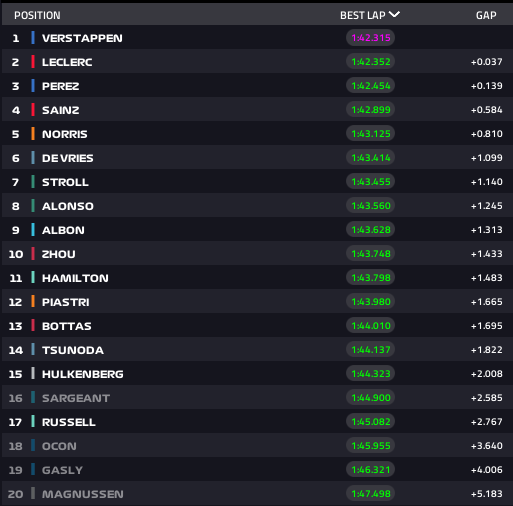Open the GASLY driver entry
This screenshot has width=513, height=506.
257,470
